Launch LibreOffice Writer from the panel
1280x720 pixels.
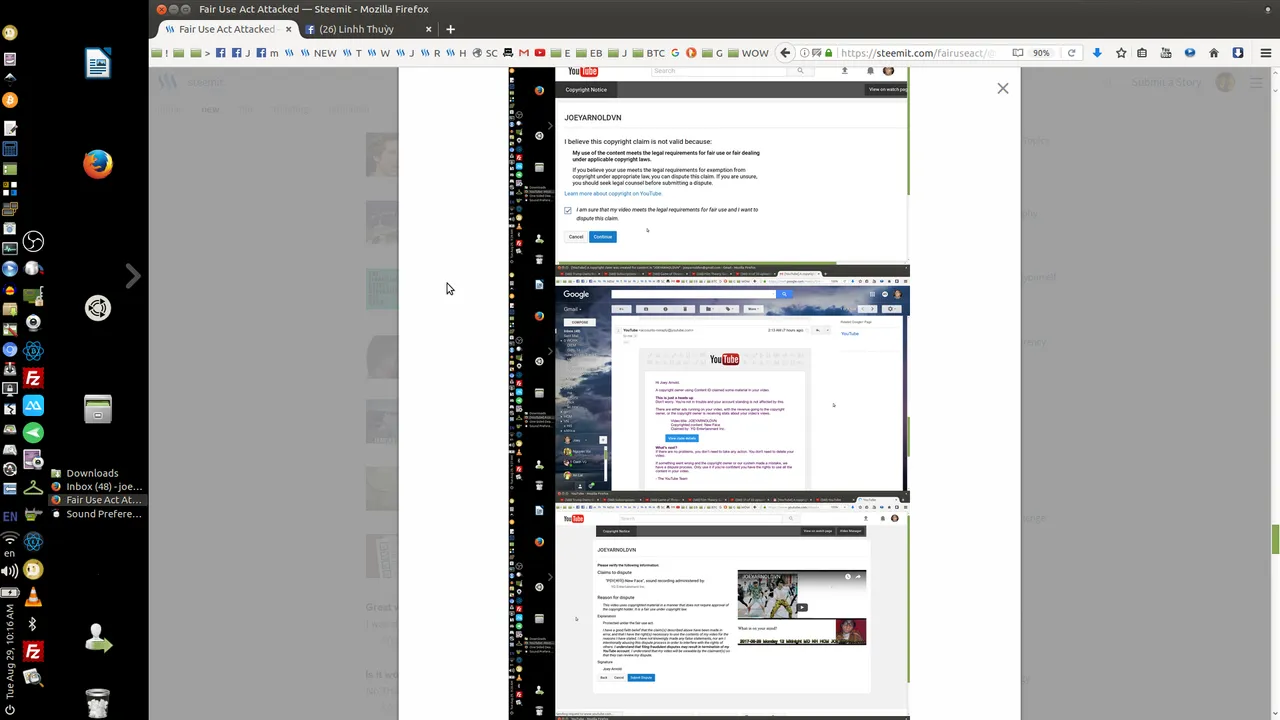pos(98,64)
